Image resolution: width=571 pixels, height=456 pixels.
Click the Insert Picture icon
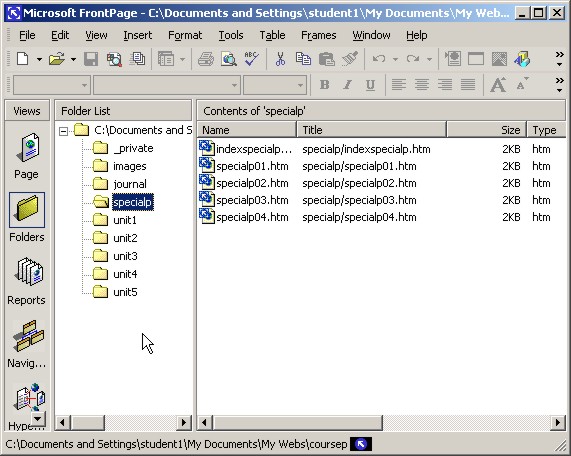499,59
